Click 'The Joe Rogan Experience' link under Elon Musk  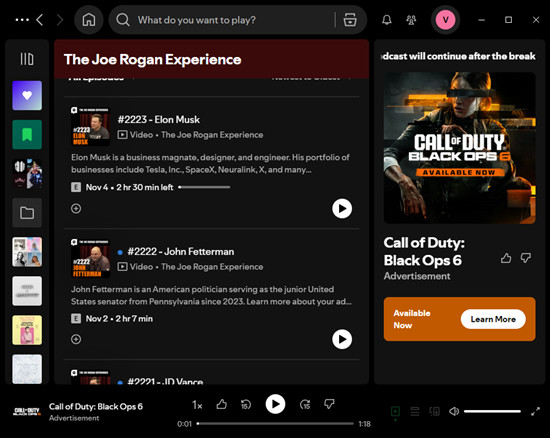212,135
